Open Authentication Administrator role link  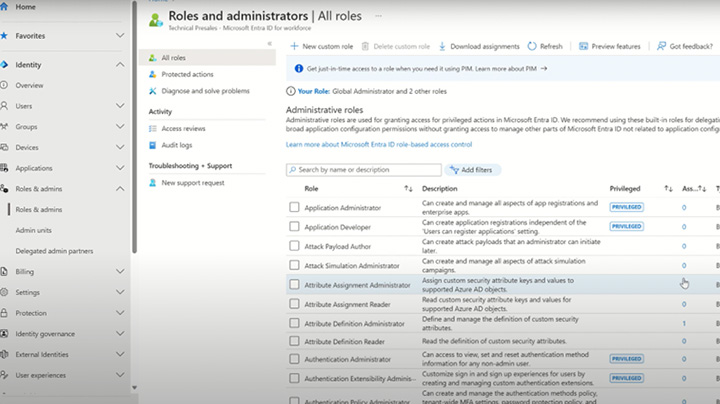pos(348,359)
